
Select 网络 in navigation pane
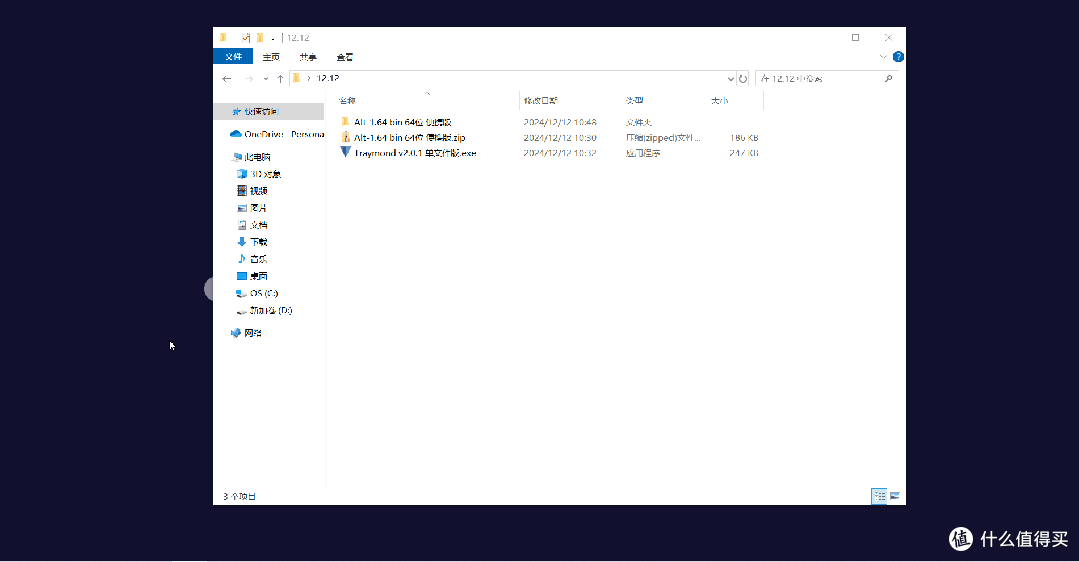coord(246,333)
